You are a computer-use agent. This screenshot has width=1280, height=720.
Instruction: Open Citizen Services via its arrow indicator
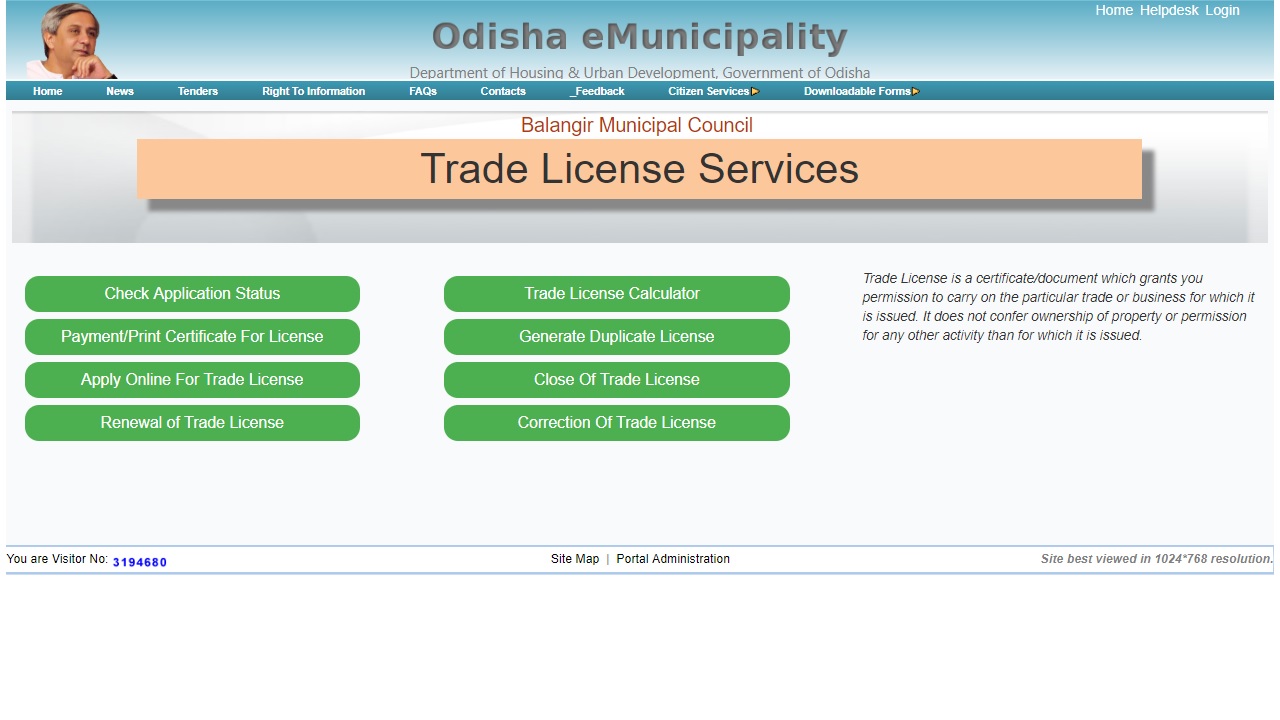point(756,91)
